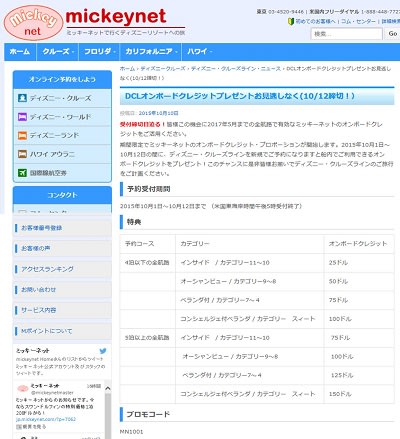Viewport: 400px width, 439px height.
Task: Click the MN1001 promo code text
Action: pos(131,432)
